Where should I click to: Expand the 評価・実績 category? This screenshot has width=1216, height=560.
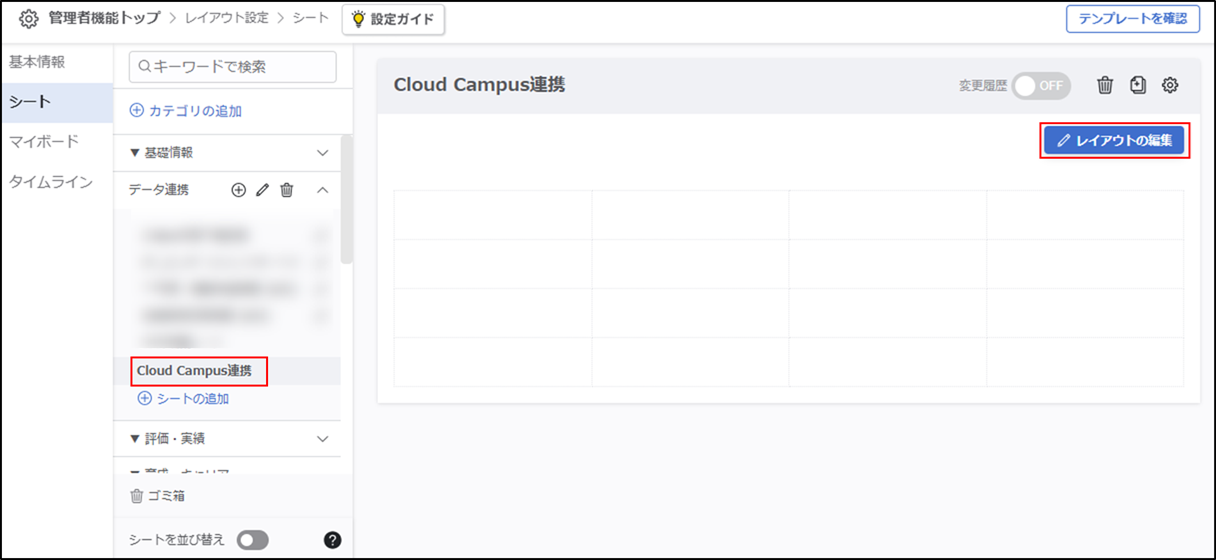tap(322, 439)
